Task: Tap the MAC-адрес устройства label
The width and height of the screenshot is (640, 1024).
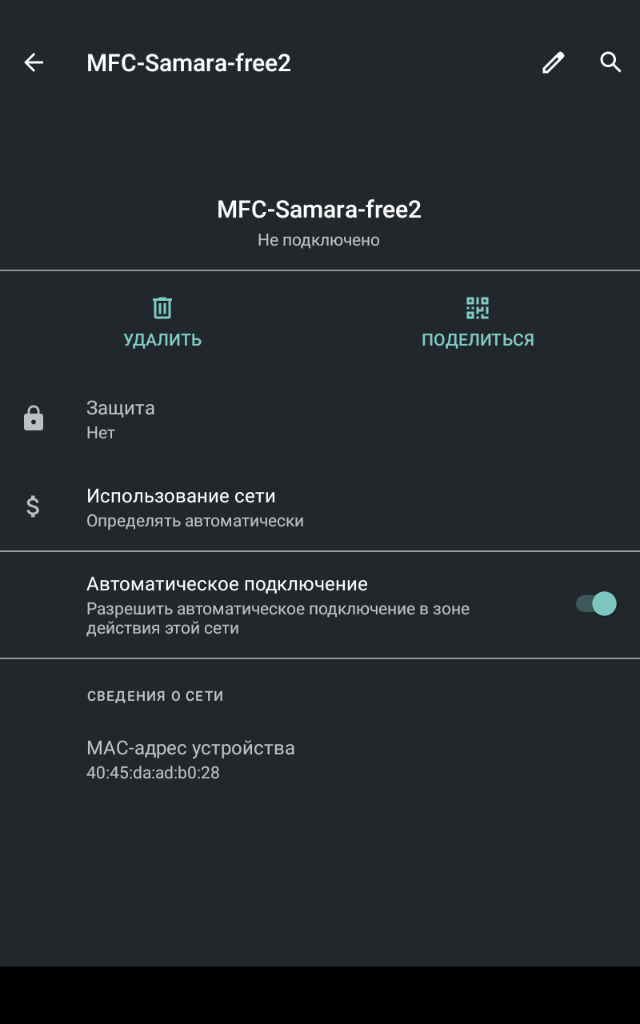Action: tap(191, 748)
